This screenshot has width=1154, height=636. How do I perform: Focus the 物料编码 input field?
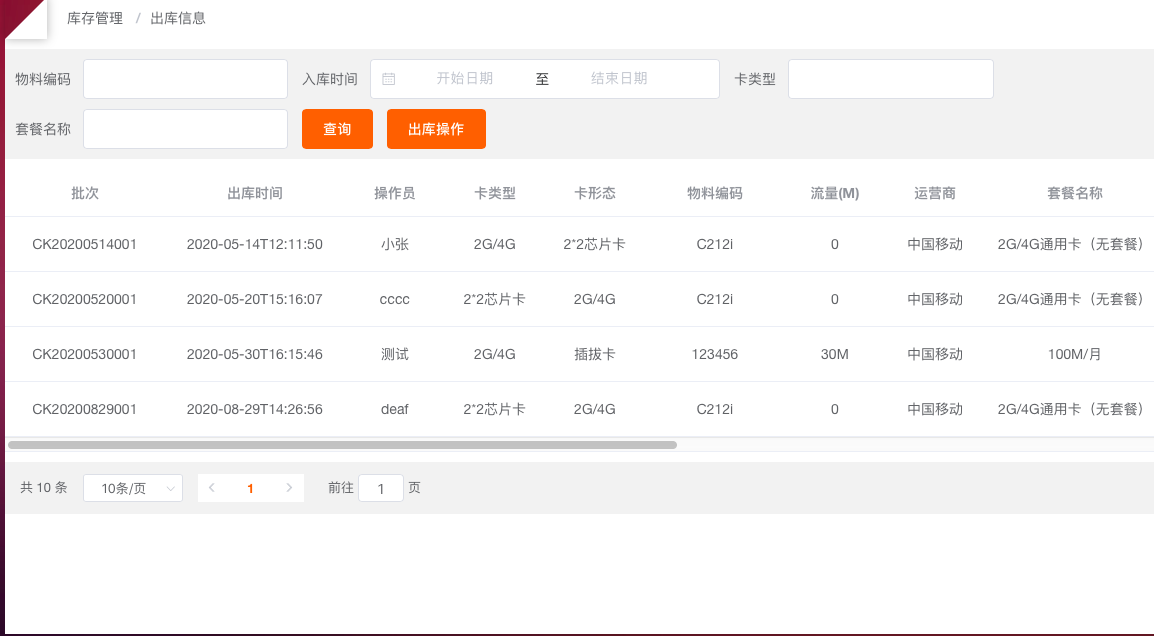tap(185, 79)
